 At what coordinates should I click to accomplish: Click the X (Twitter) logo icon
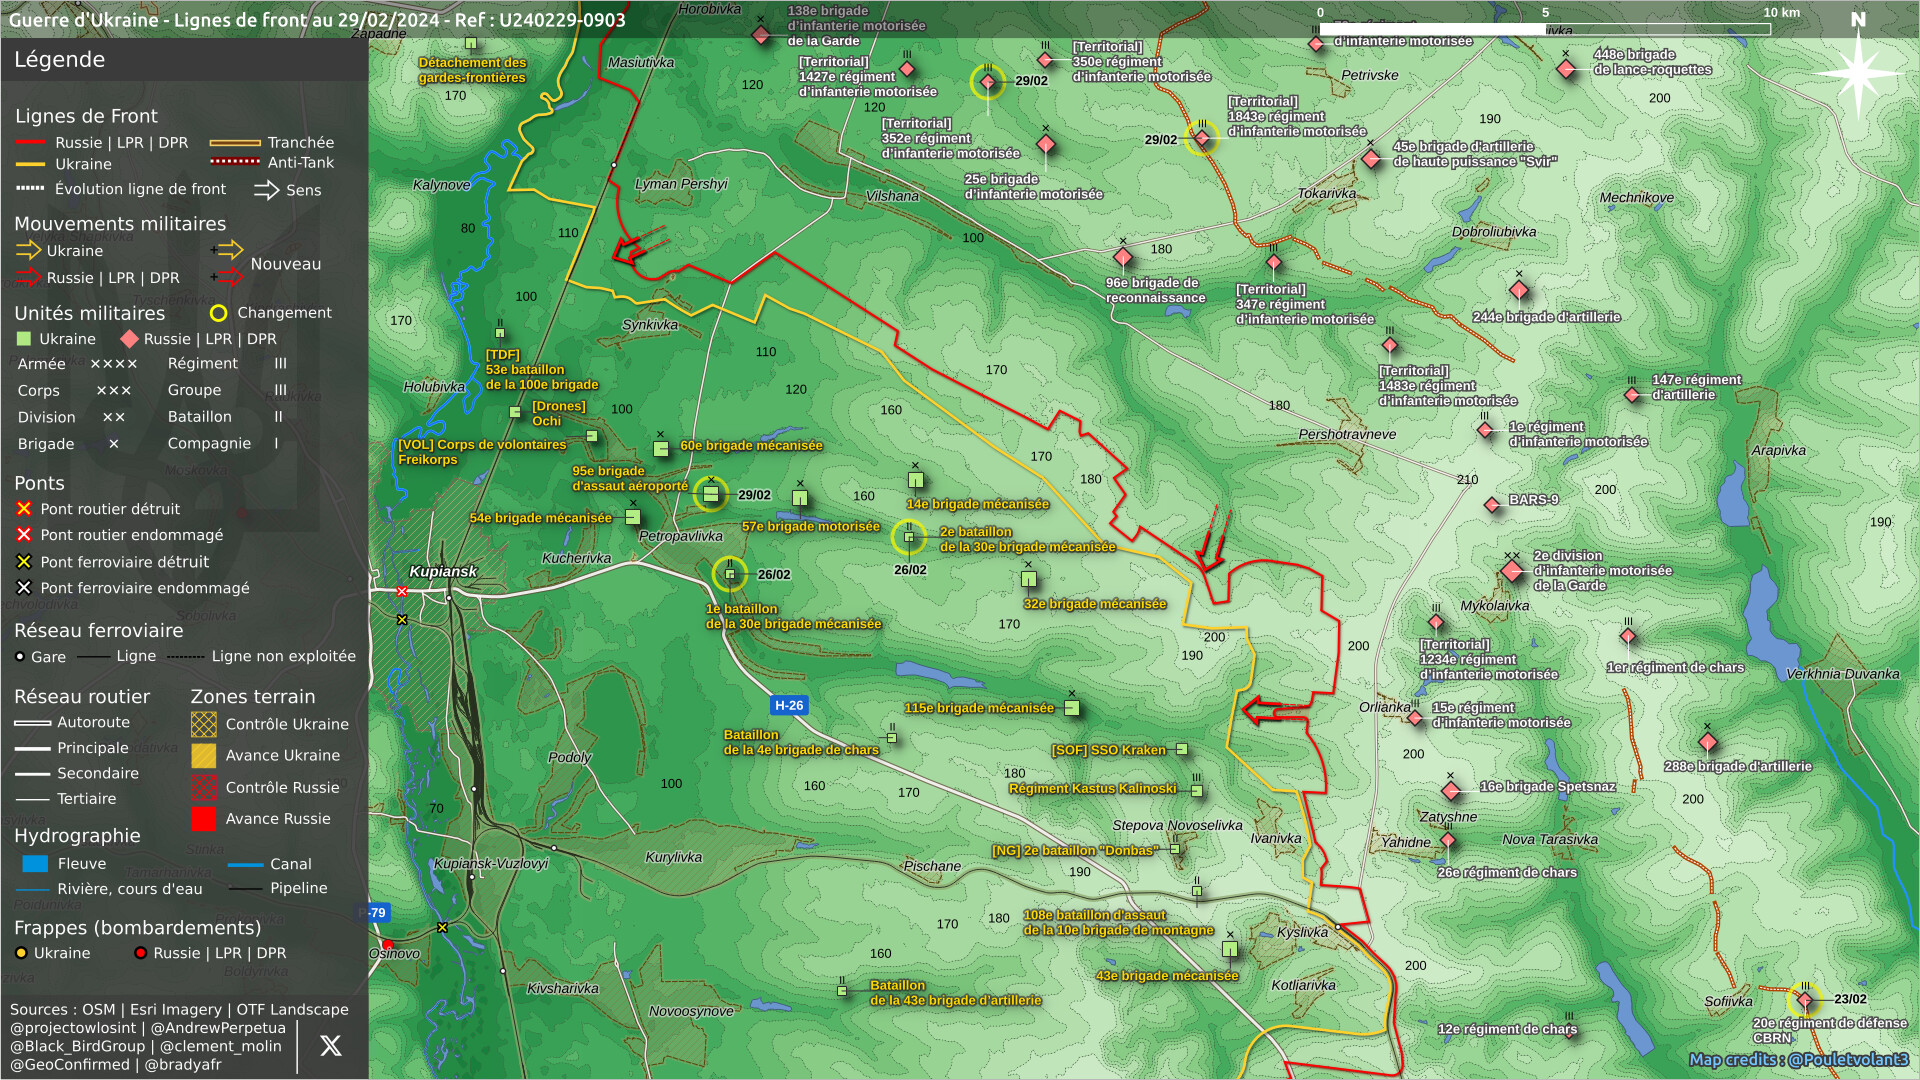pos(330,1046)
